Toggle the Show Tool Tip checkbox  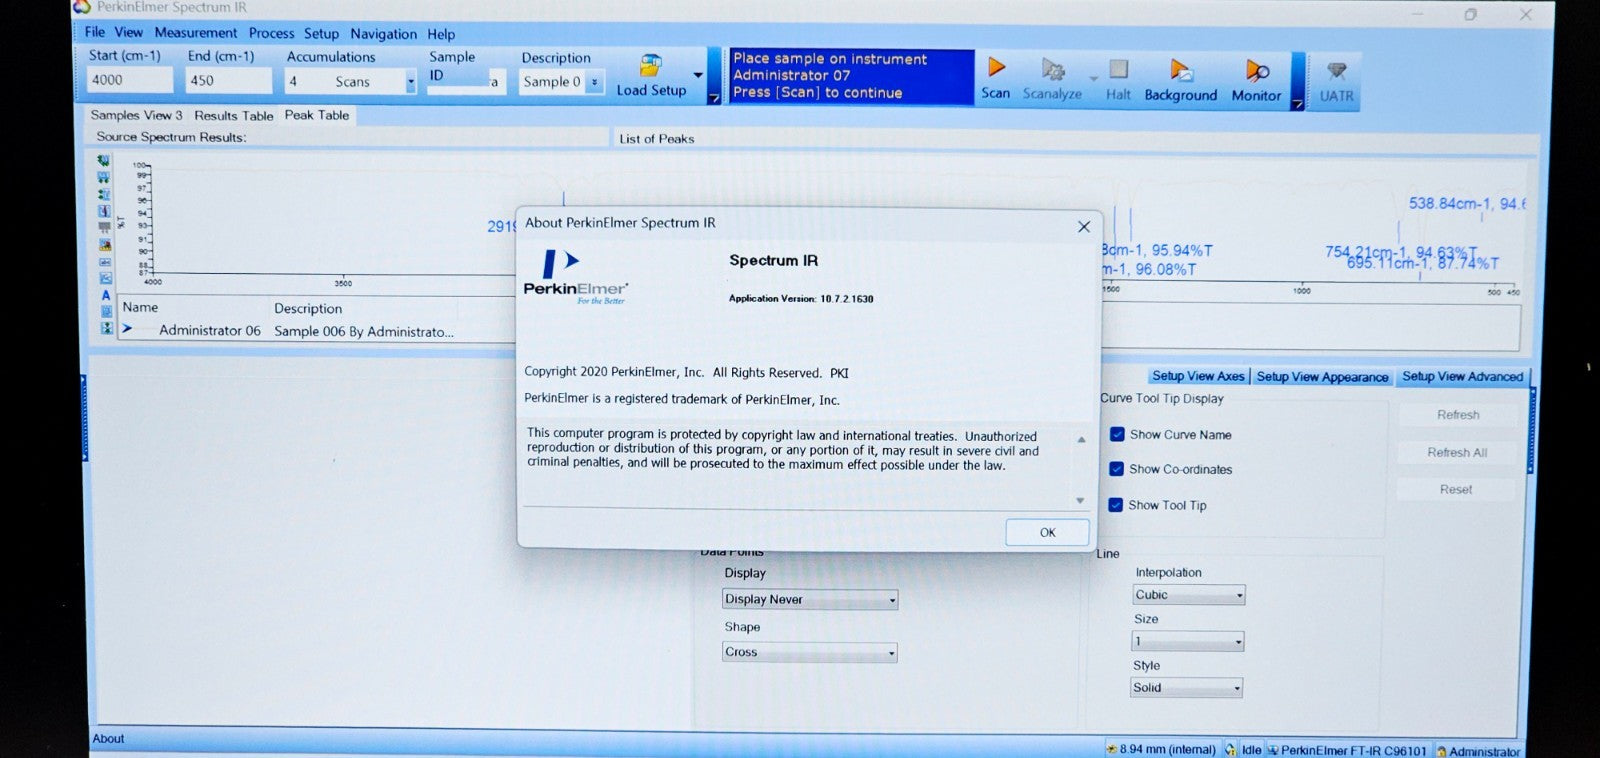[1116, 505]
